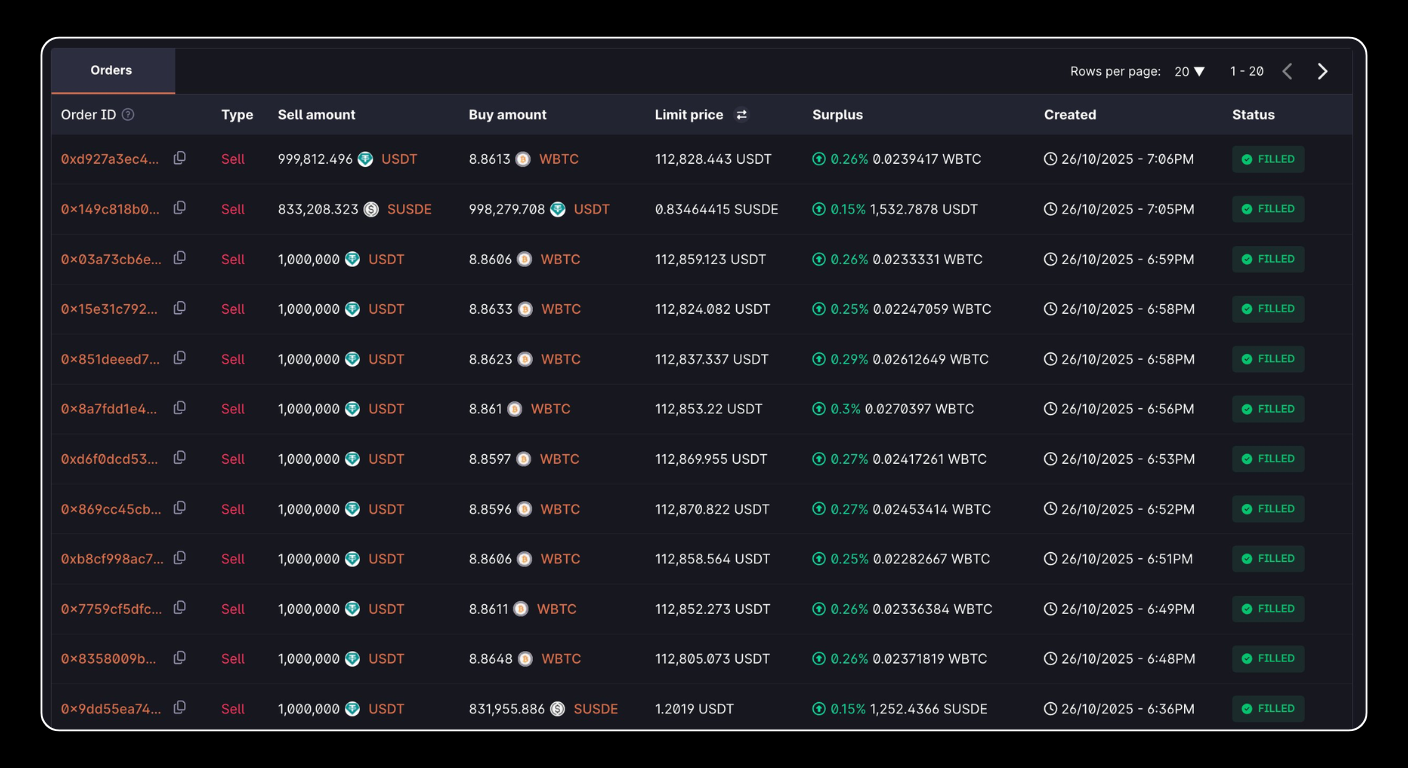This screenshot has width=1408, height=768.
Task: Open the Rows per page dropdown
Action: tap(1189, 71)
